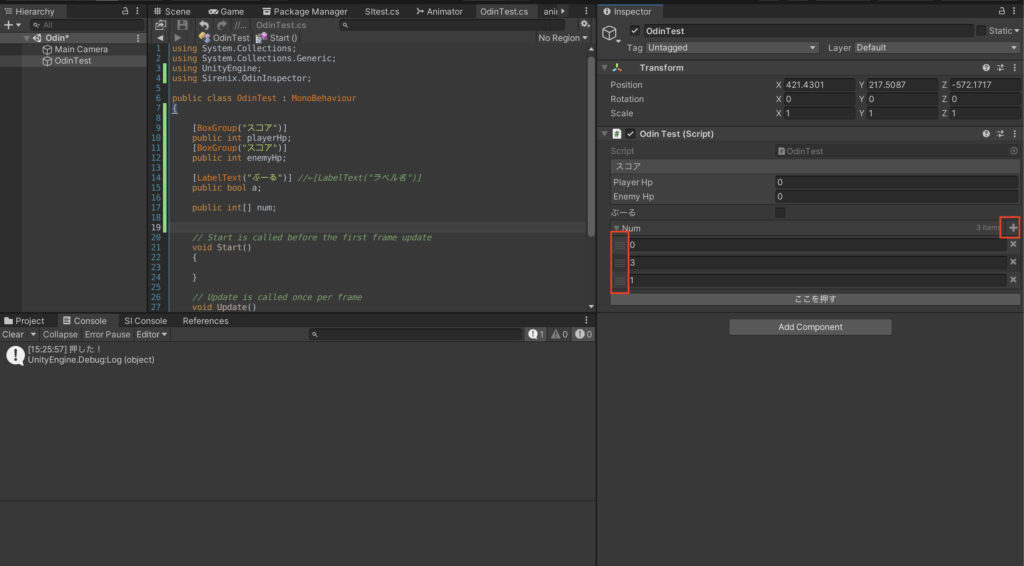Navigate forward arrow in script editor

click(178, 38)
